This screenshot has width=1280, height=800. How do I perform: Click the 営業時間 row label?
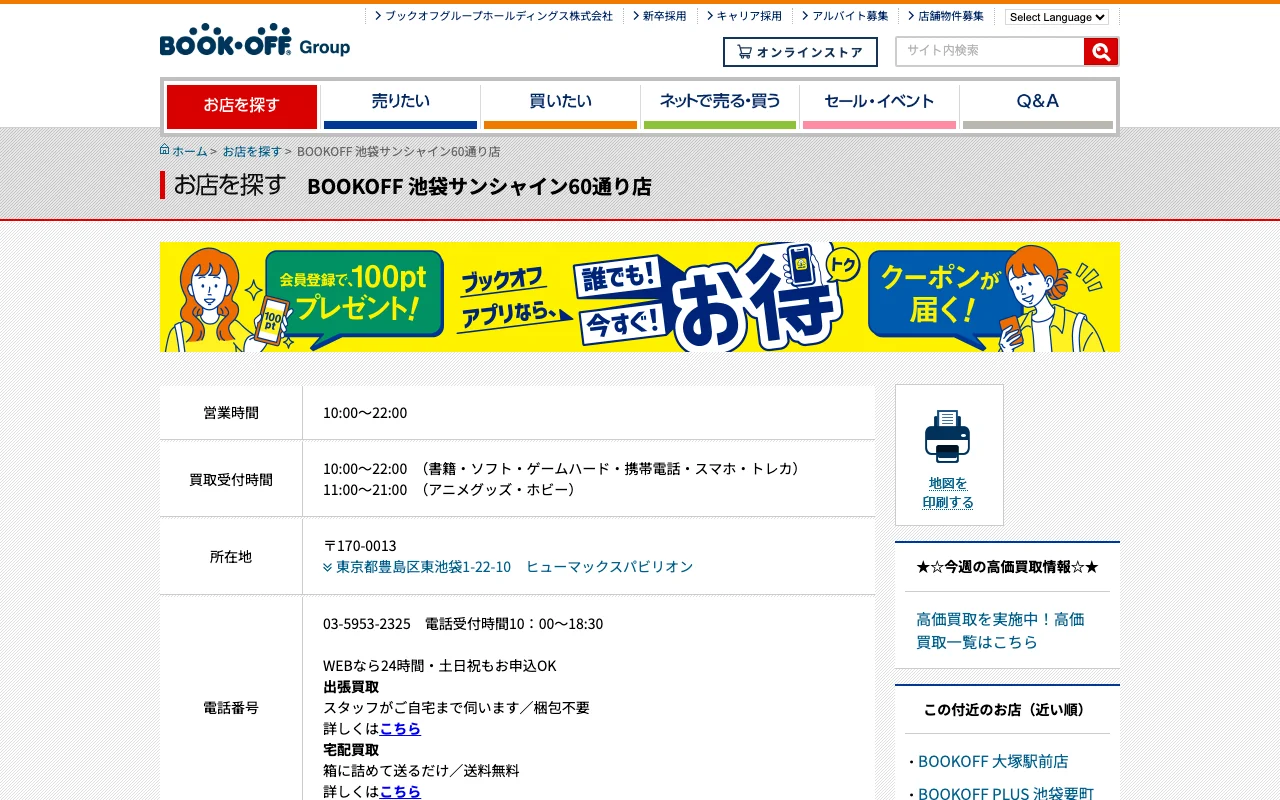pyautogui.click(x=231, y=412)
